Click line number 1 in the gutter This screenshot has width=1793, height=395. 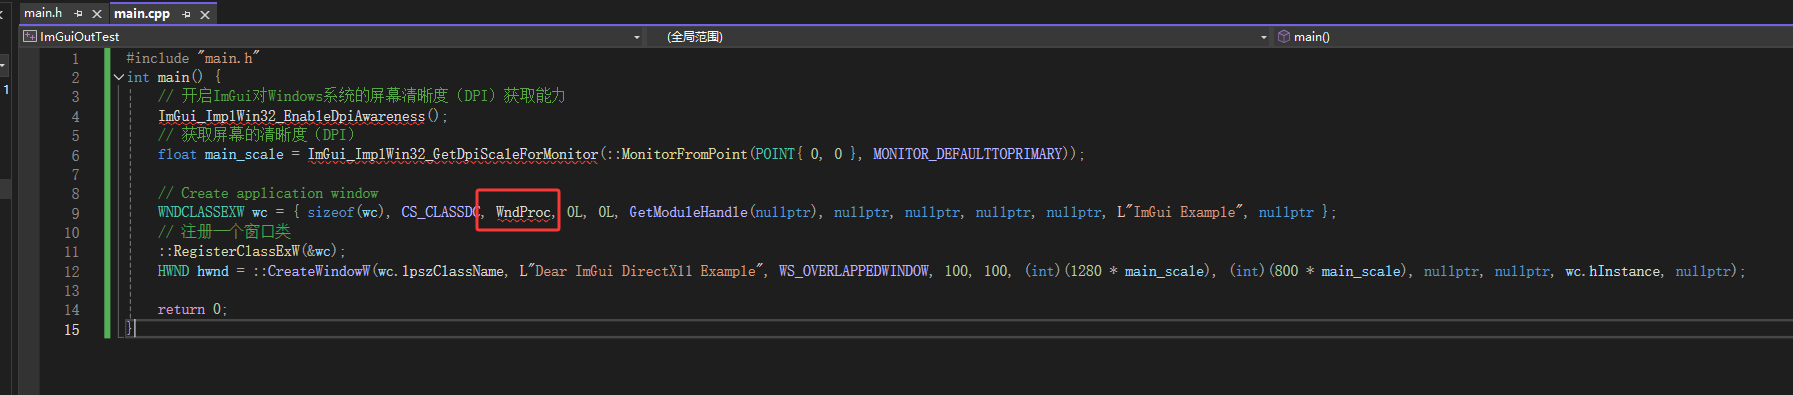coord(75,58)
